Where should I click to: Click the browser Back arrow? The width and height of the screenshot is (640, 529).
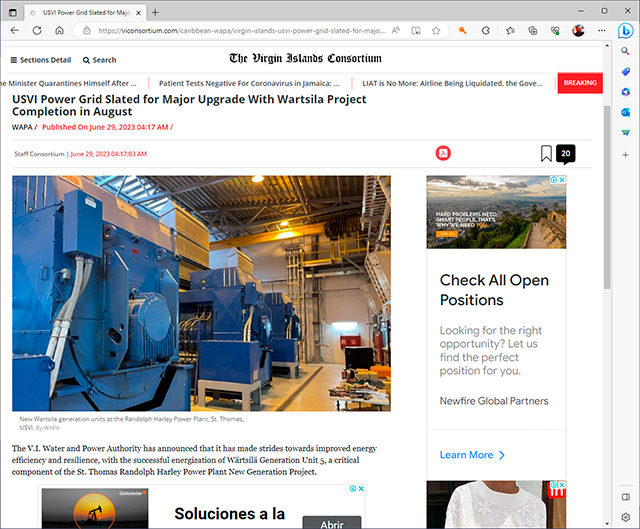15,31
